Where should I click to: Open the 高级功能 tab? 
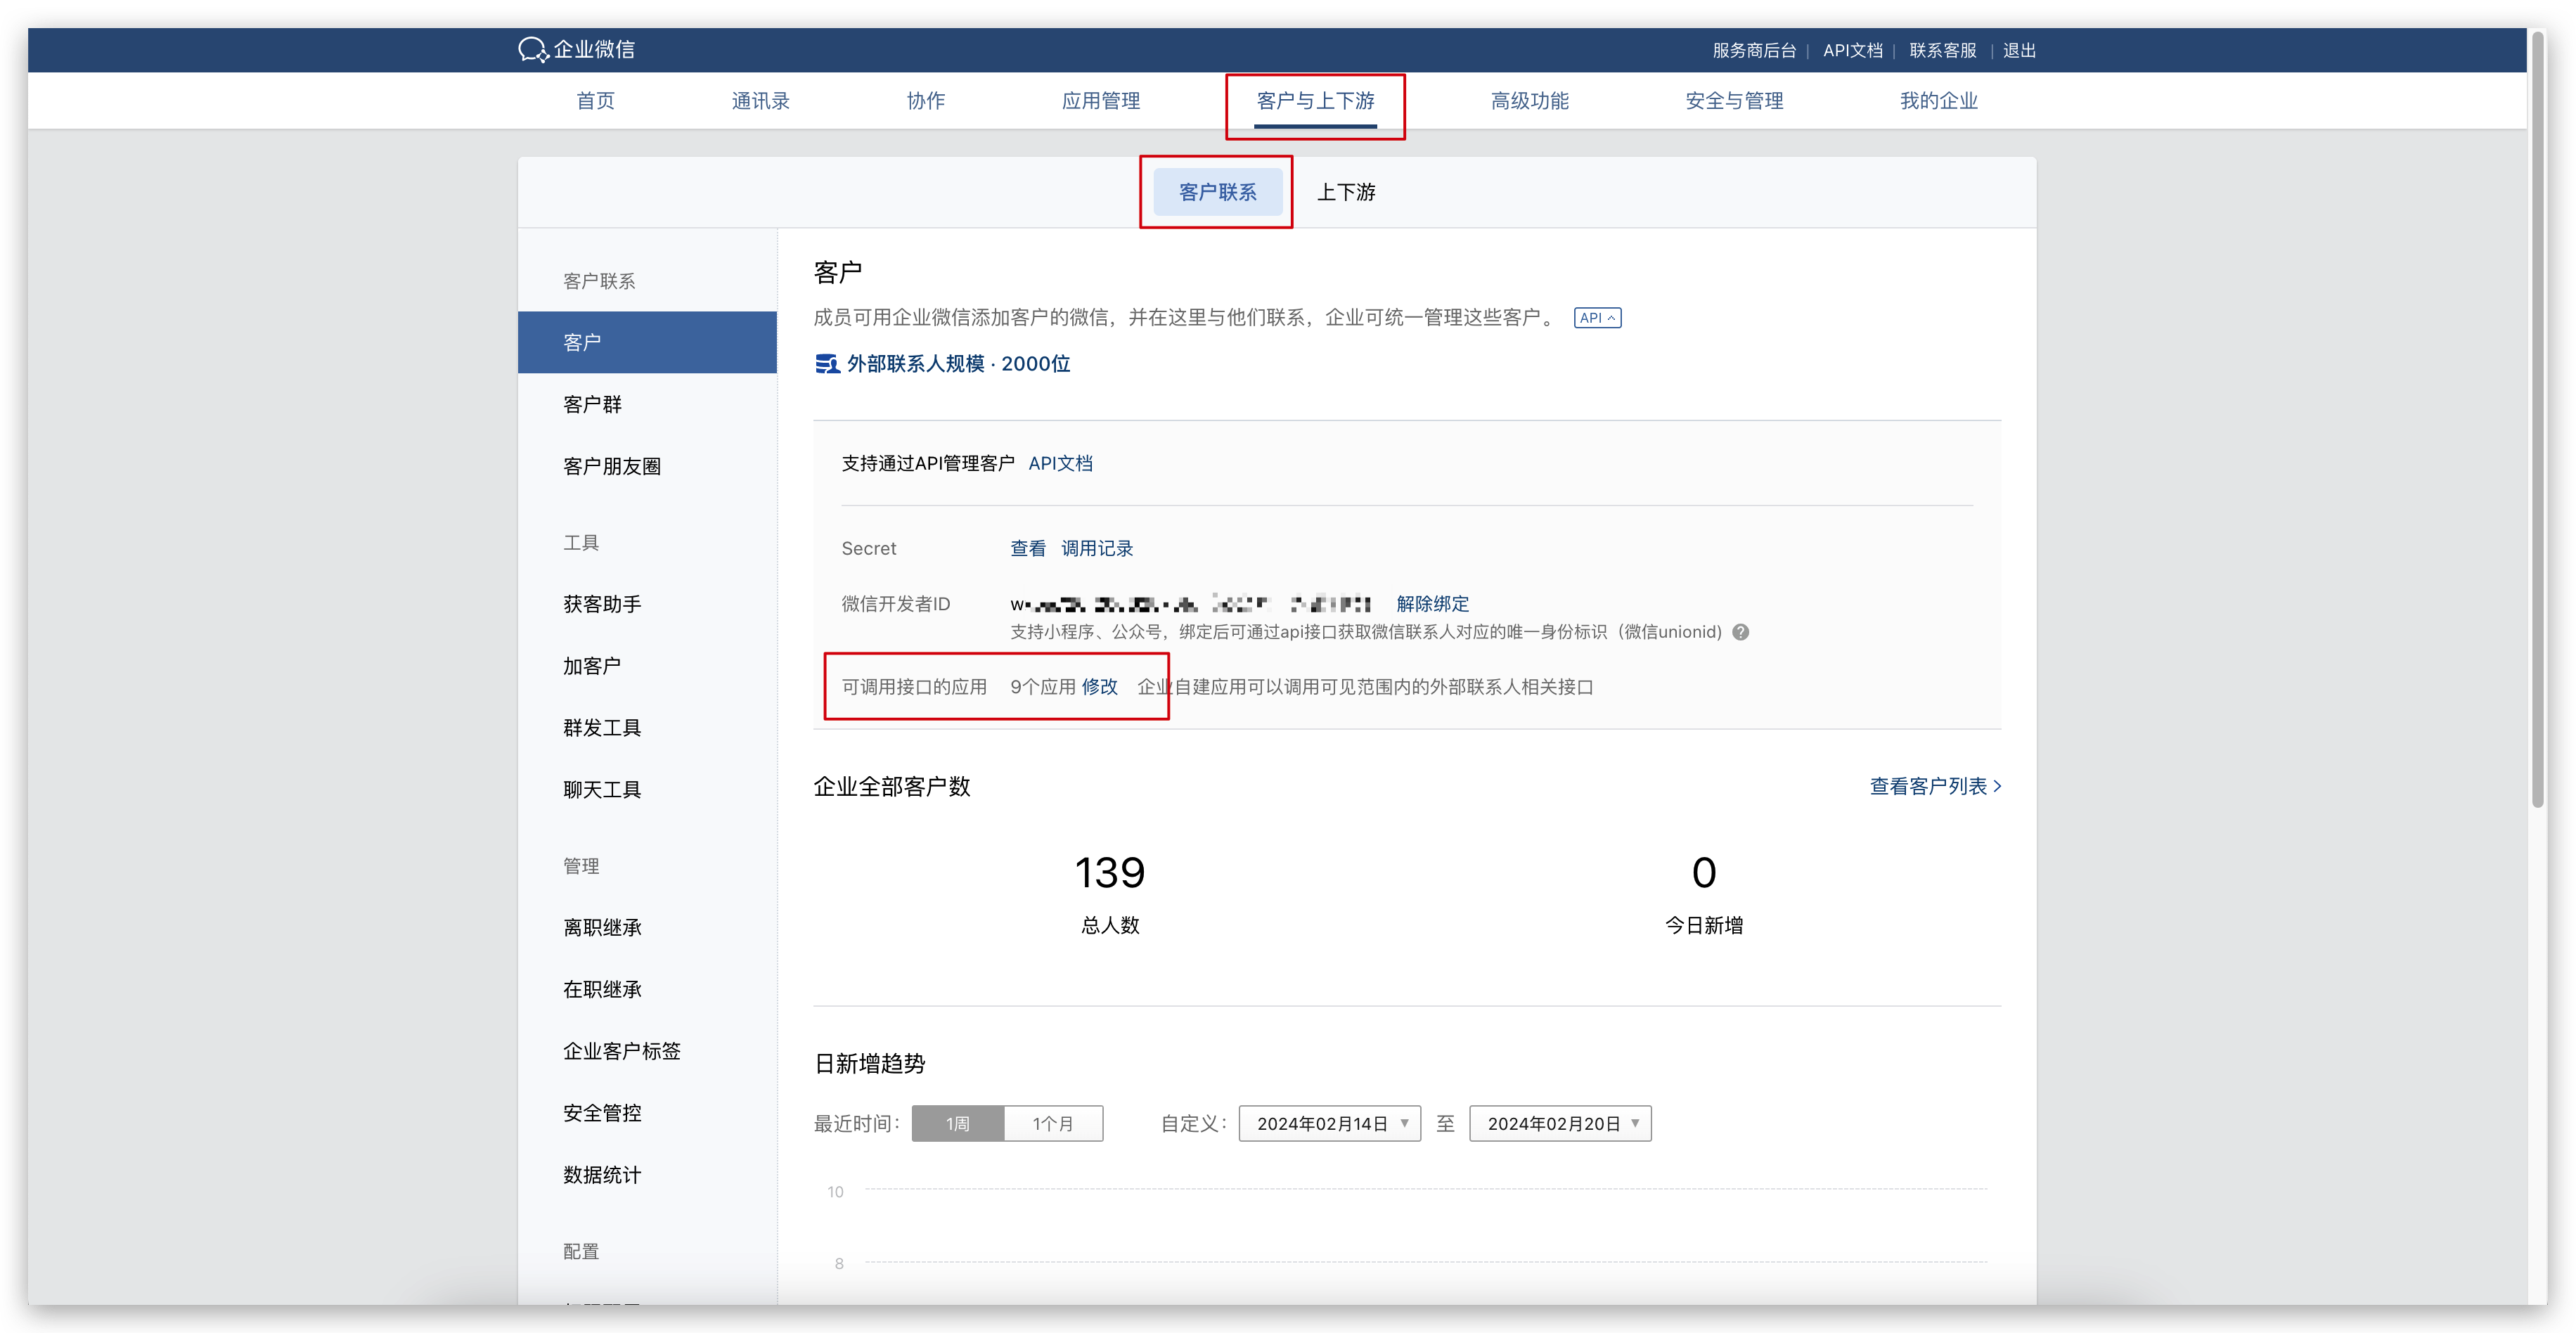[1529, 101]
